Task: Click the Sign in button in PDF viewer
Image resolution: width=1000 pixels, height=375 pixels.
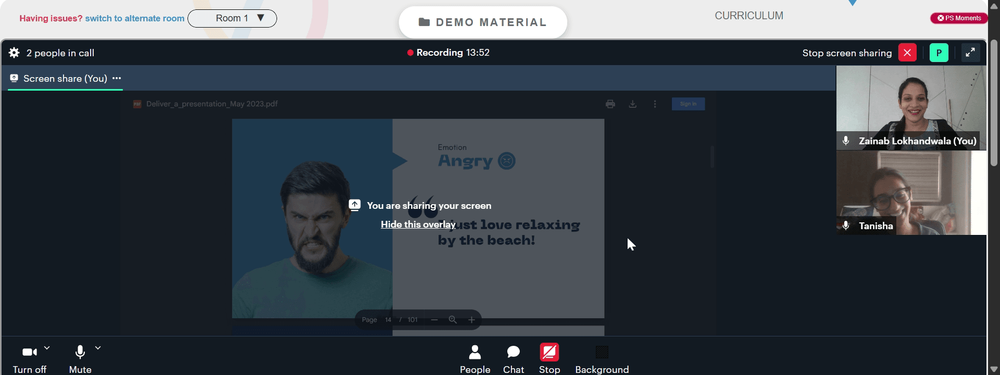Action: click(x=688, y=104)
